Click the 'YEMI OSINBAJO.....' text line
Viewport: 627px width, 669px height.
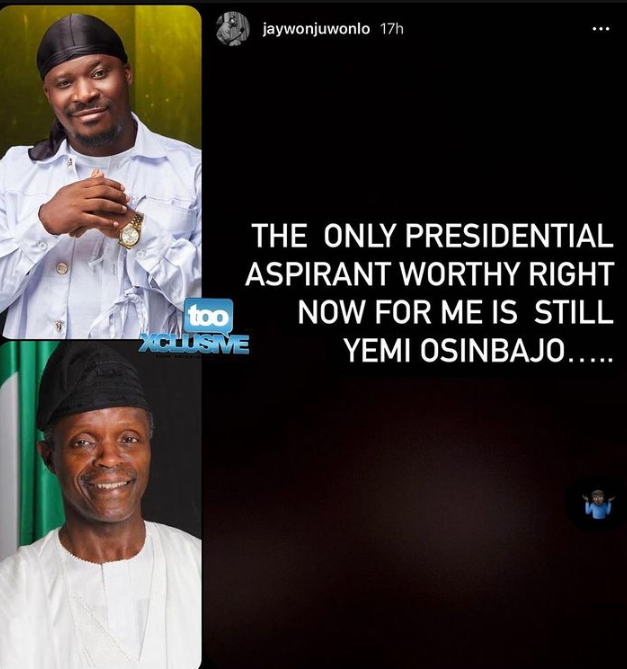[478, 351]
